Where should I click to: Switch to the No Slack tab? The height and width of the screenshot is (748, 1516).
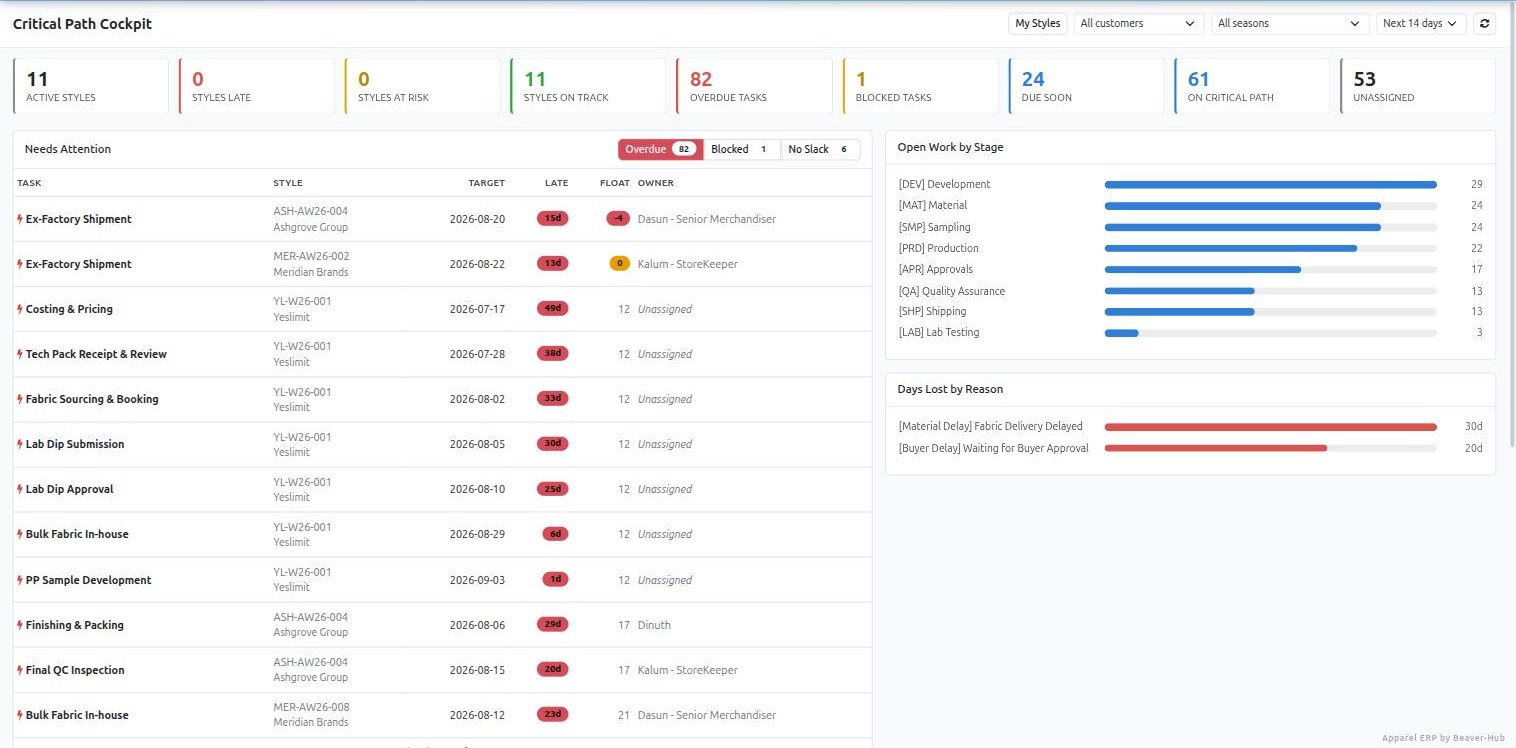tap(820, 149)
